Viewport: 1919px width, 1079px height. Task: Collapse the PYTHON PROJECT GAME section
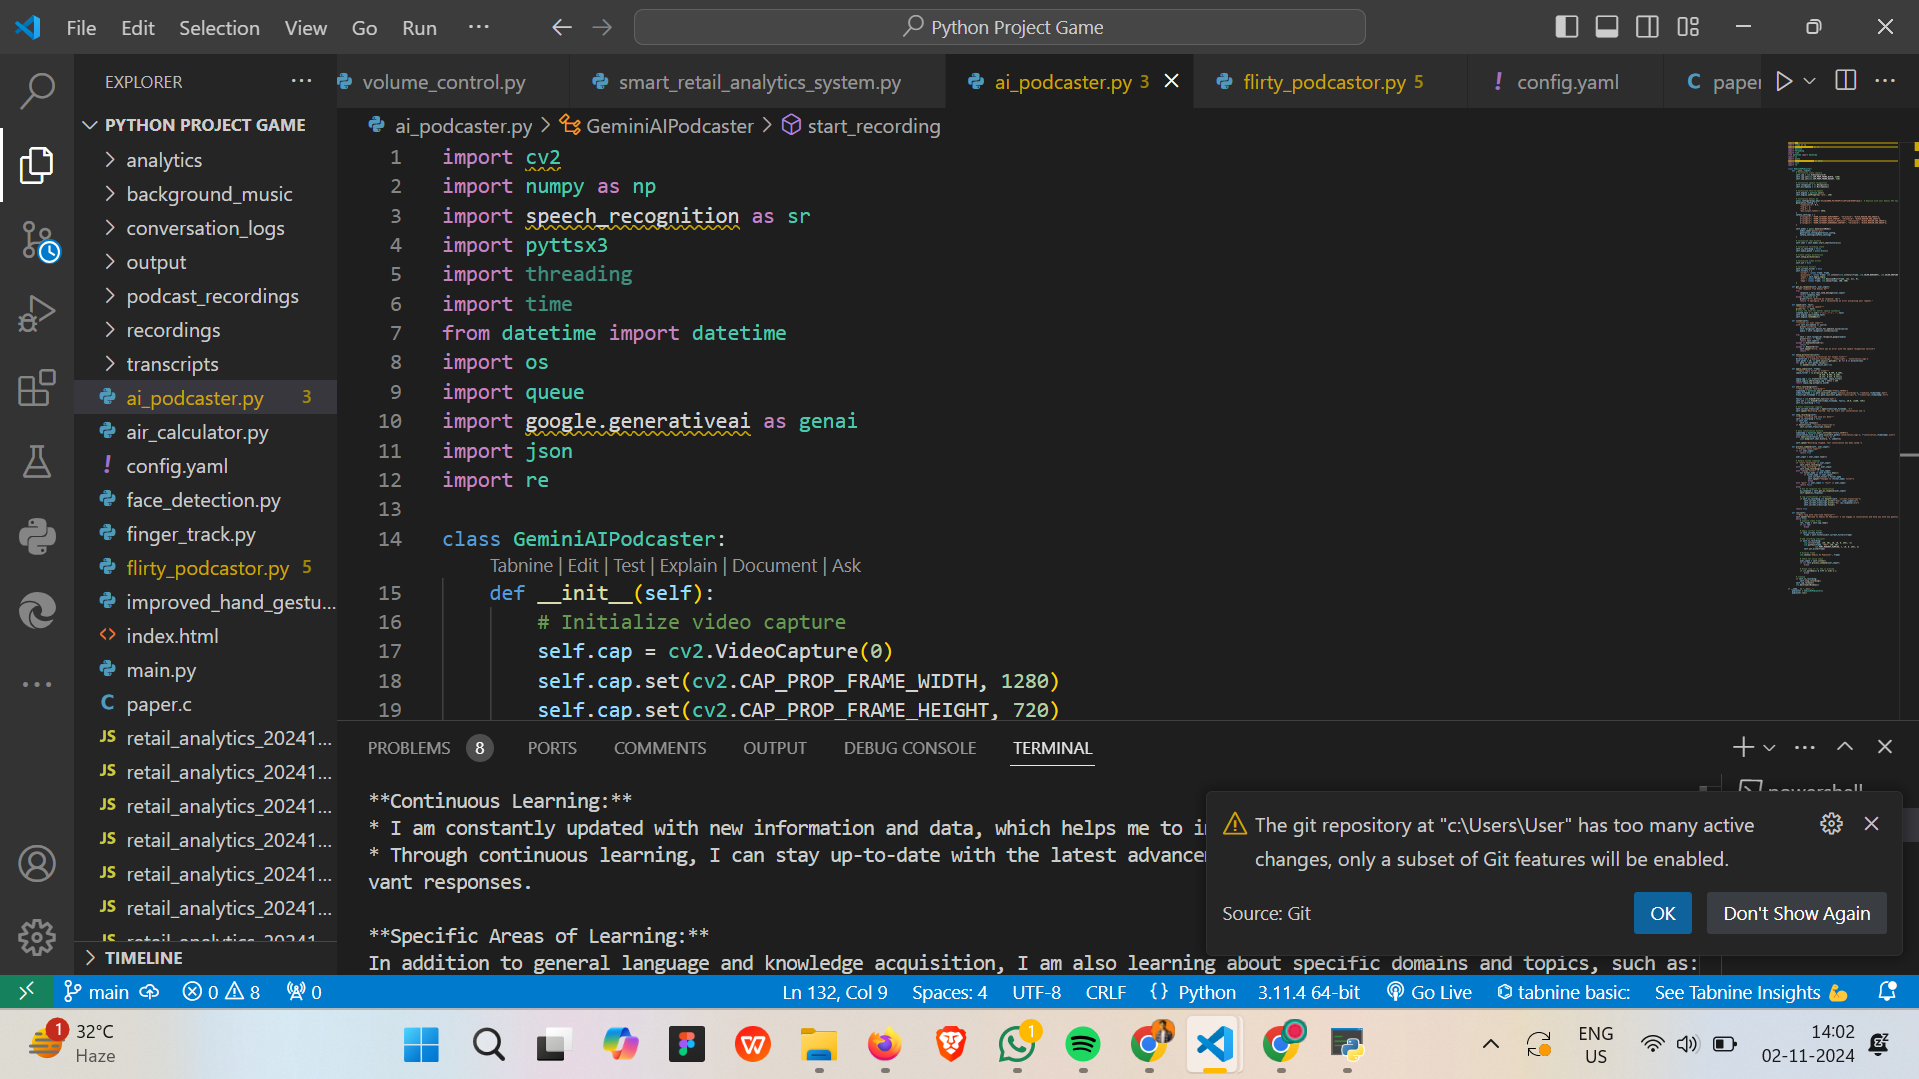click(206, 125)
